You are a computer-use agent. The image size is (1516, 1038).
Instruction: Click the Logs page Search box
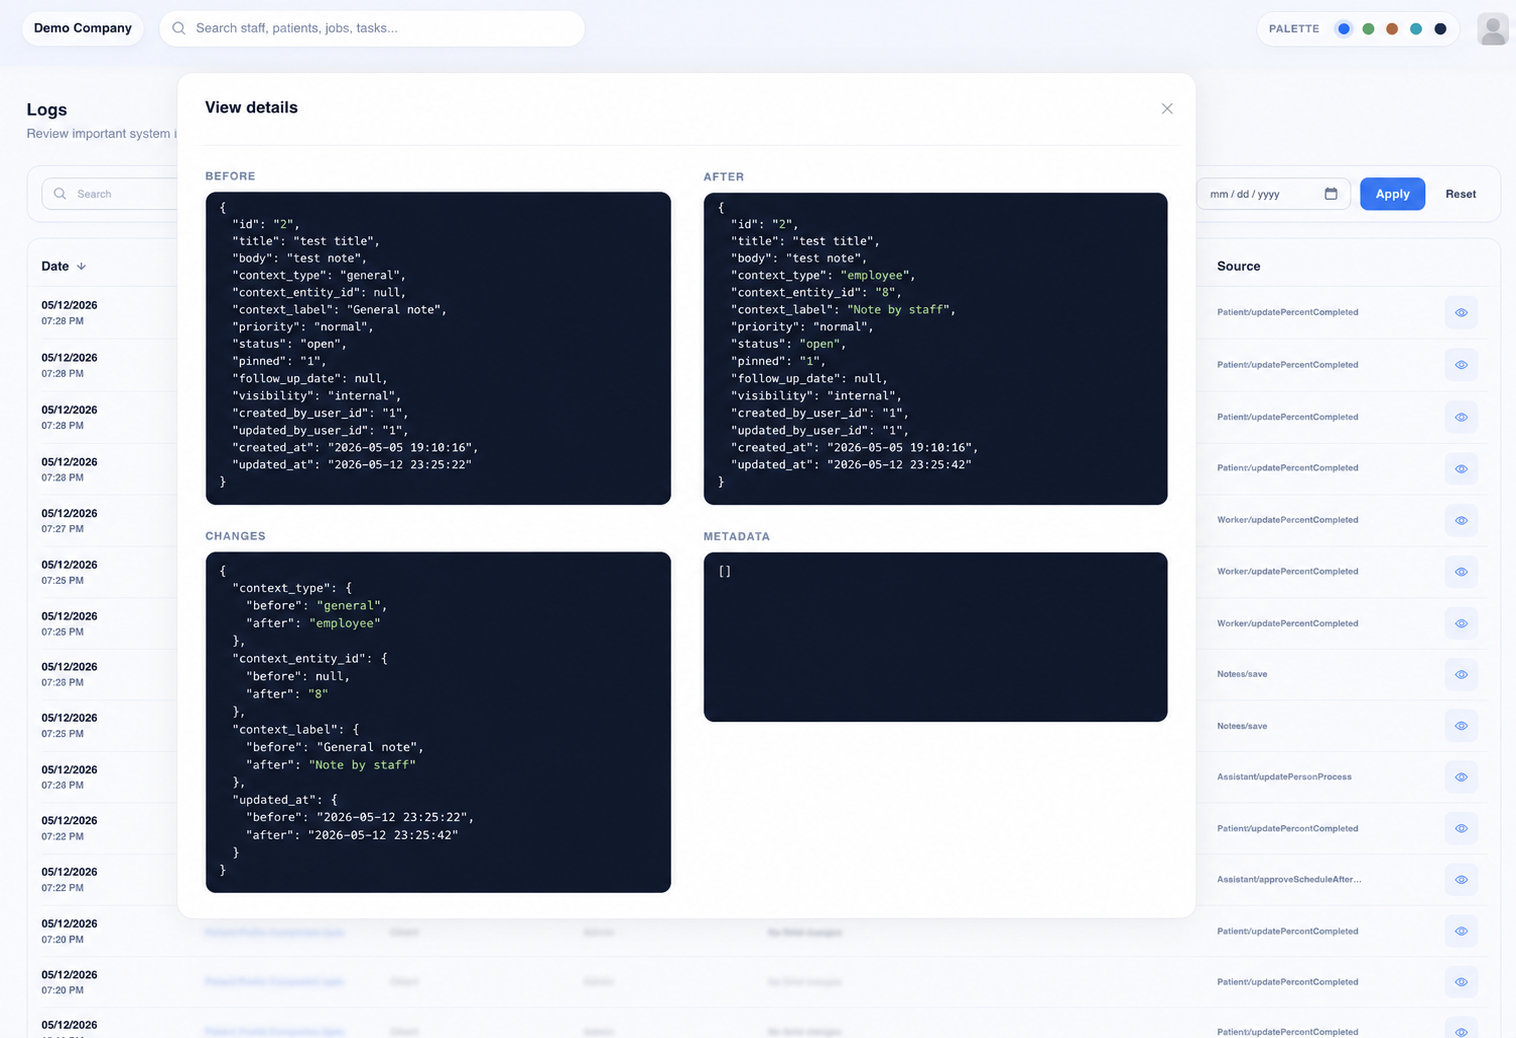(x=110, y=194)
